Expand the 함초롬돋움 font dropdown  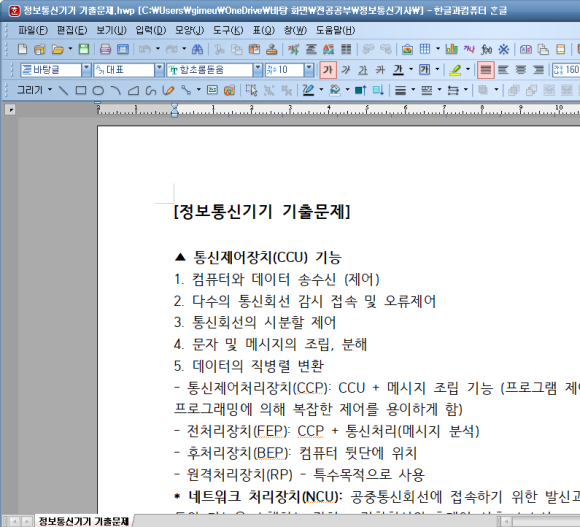(258, 70)
